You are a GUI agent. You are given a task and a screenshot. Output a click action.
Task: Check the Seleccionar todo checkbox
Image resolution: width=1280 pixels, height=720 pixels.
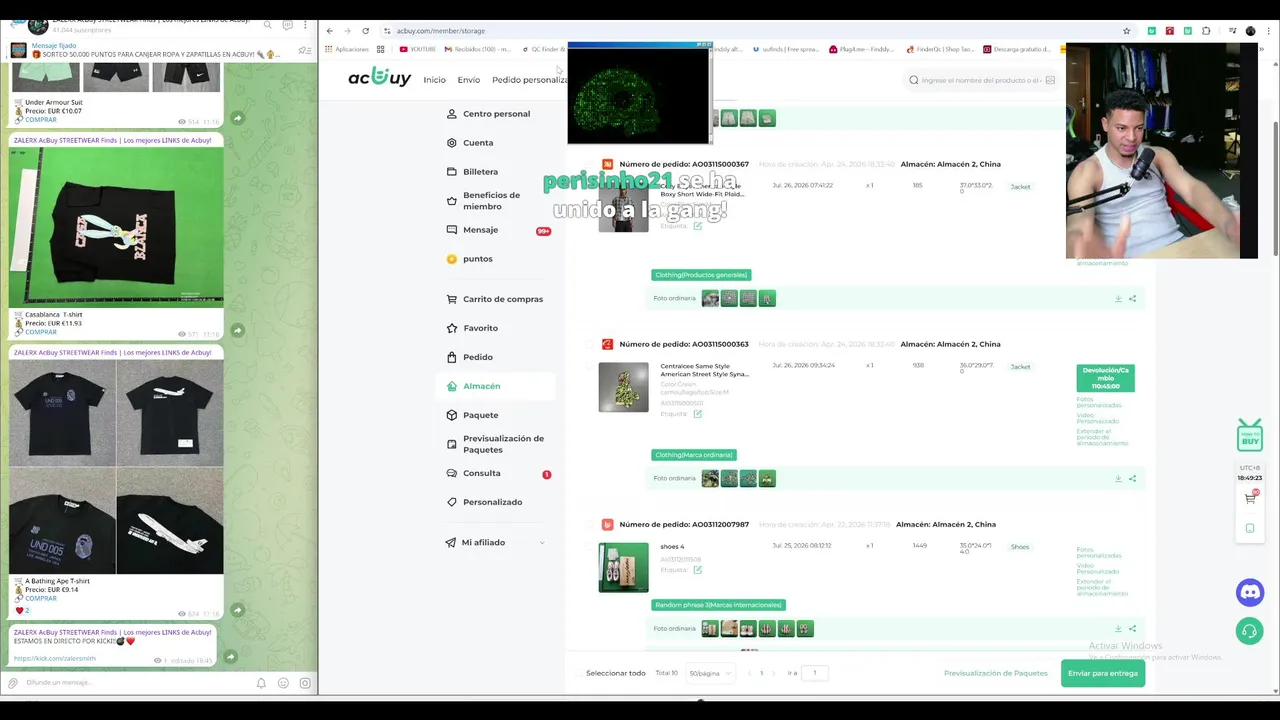[x=579, y=673]
